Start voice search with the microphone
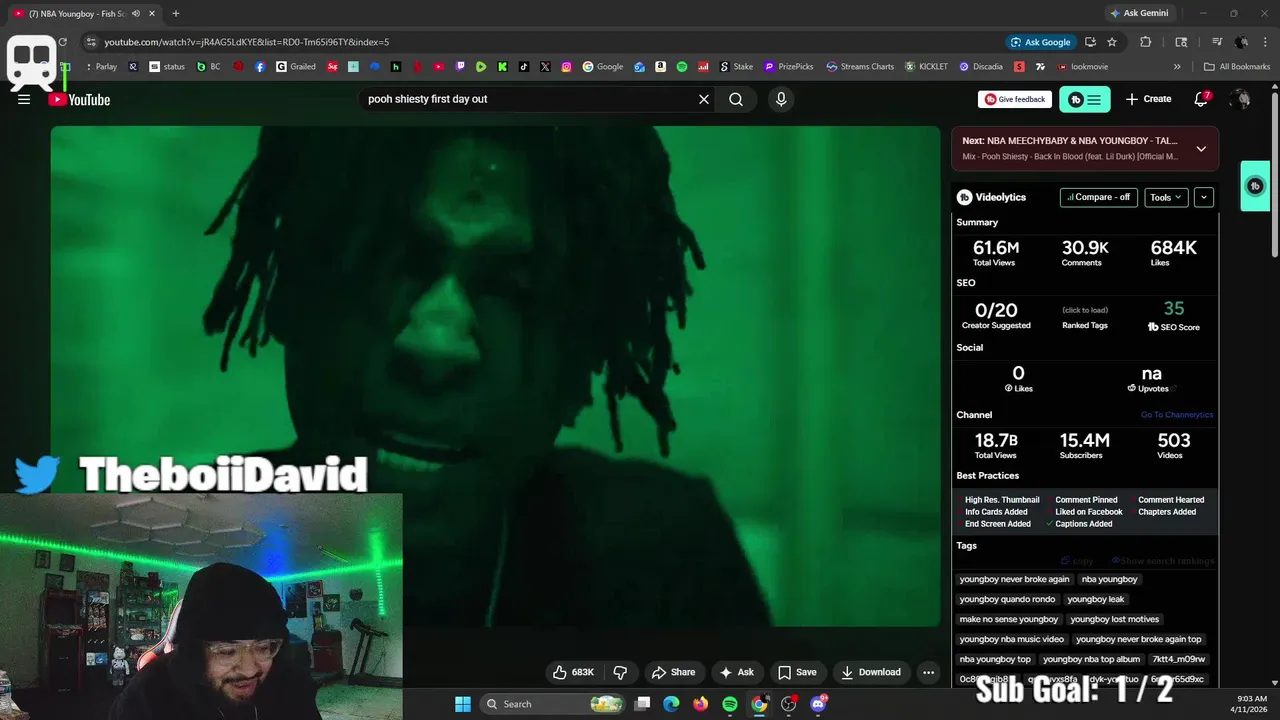The width and height of the screenshot is (1280, 720). (x=781, y=99)
